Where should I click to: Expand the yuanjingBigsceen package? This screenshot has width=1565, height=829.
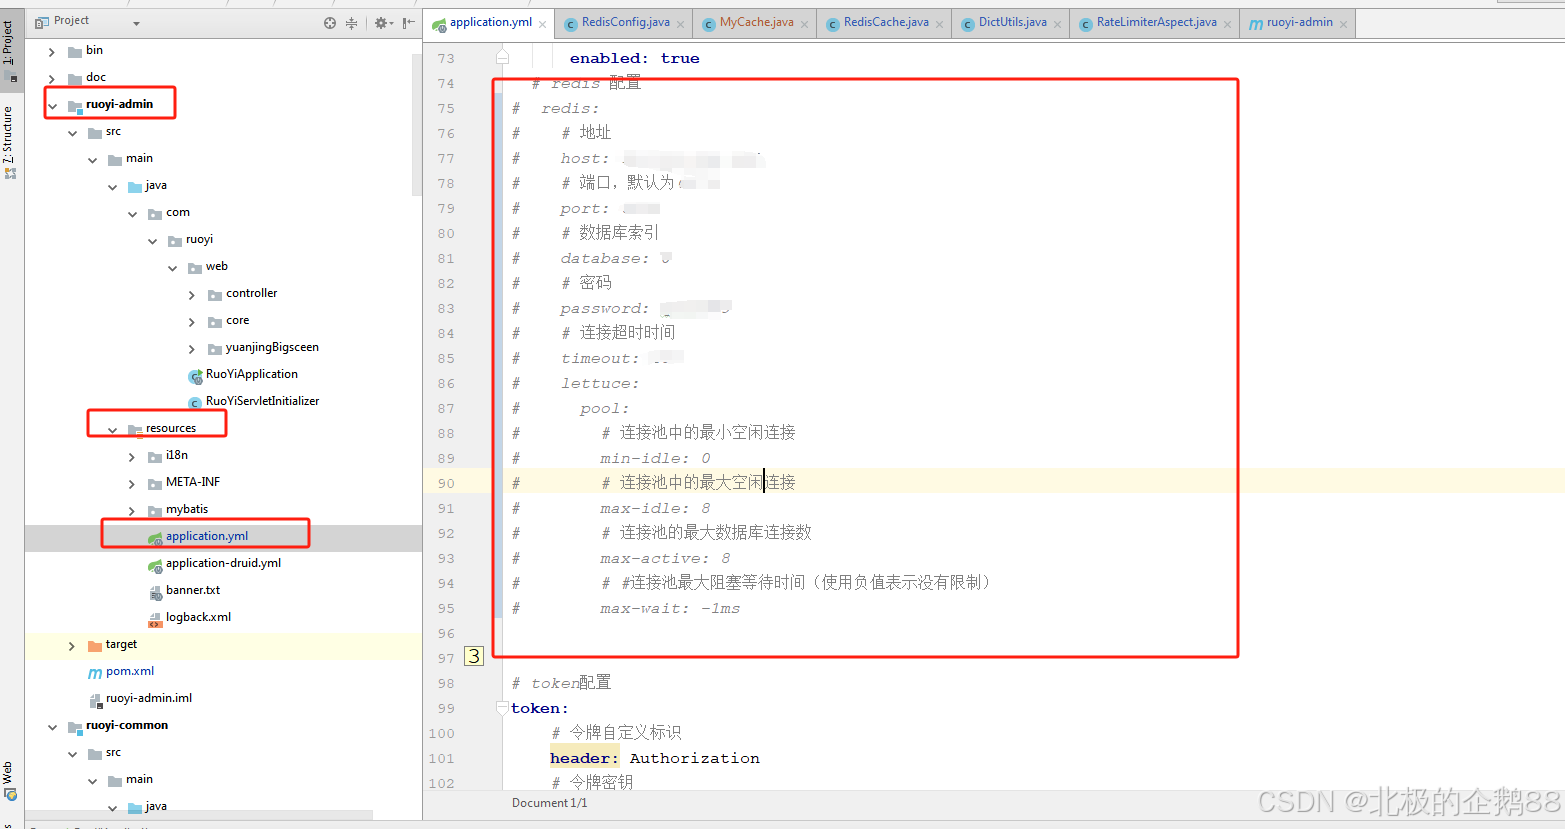pyautogui.click(x=192, y=348)
